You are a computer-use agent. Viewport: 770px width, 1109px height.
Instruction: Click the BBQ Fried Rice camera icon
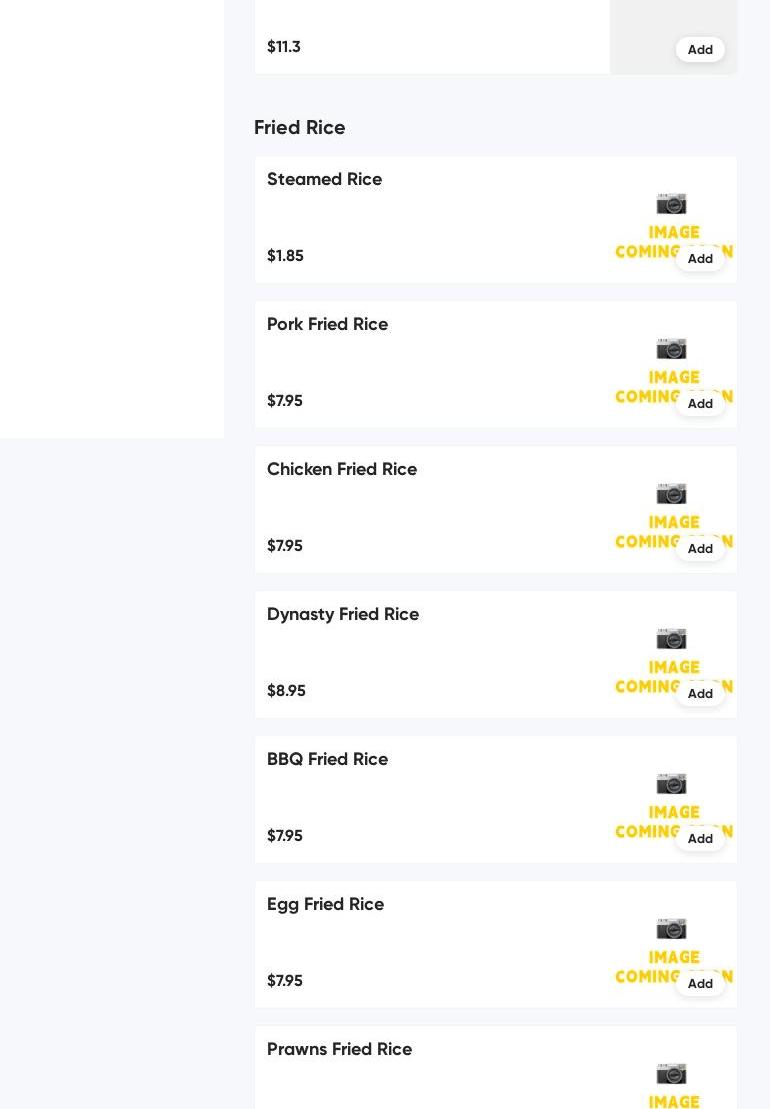point(672,784)
